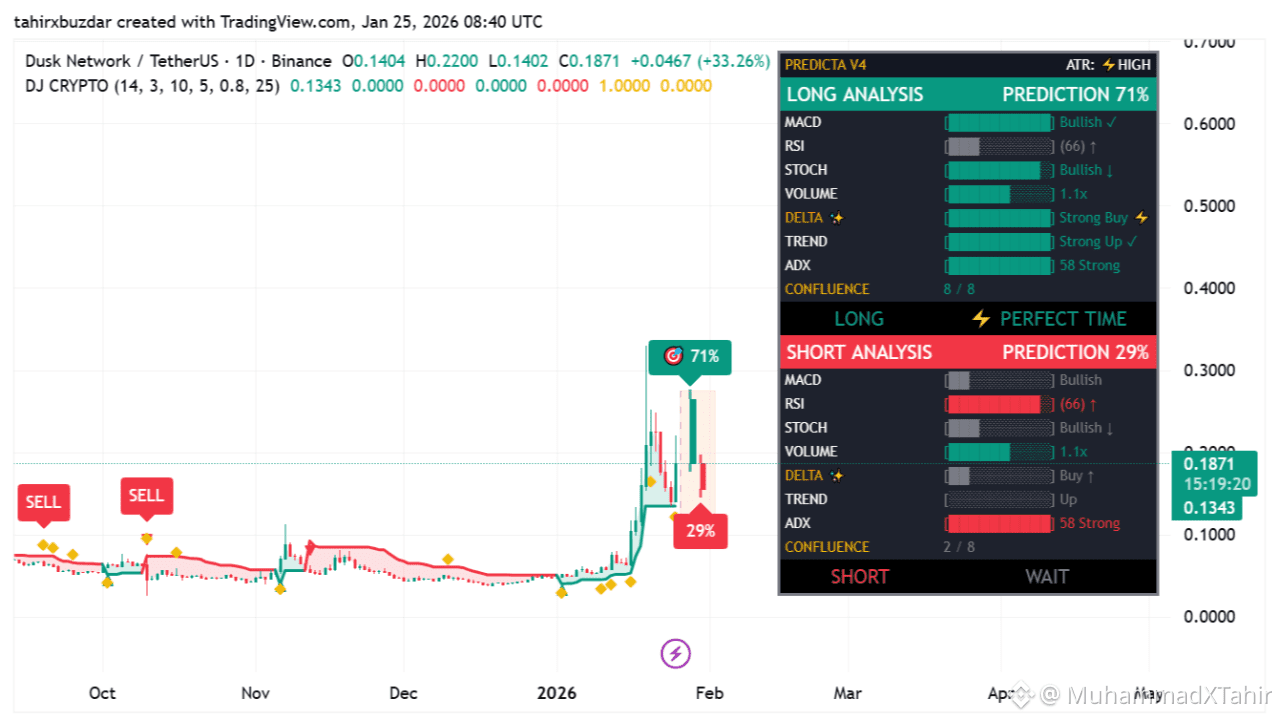Viewport: 1280px width, 720px height.
Task: Click the 15:19:20 bar countdown
Action: tap(1216, 484)
